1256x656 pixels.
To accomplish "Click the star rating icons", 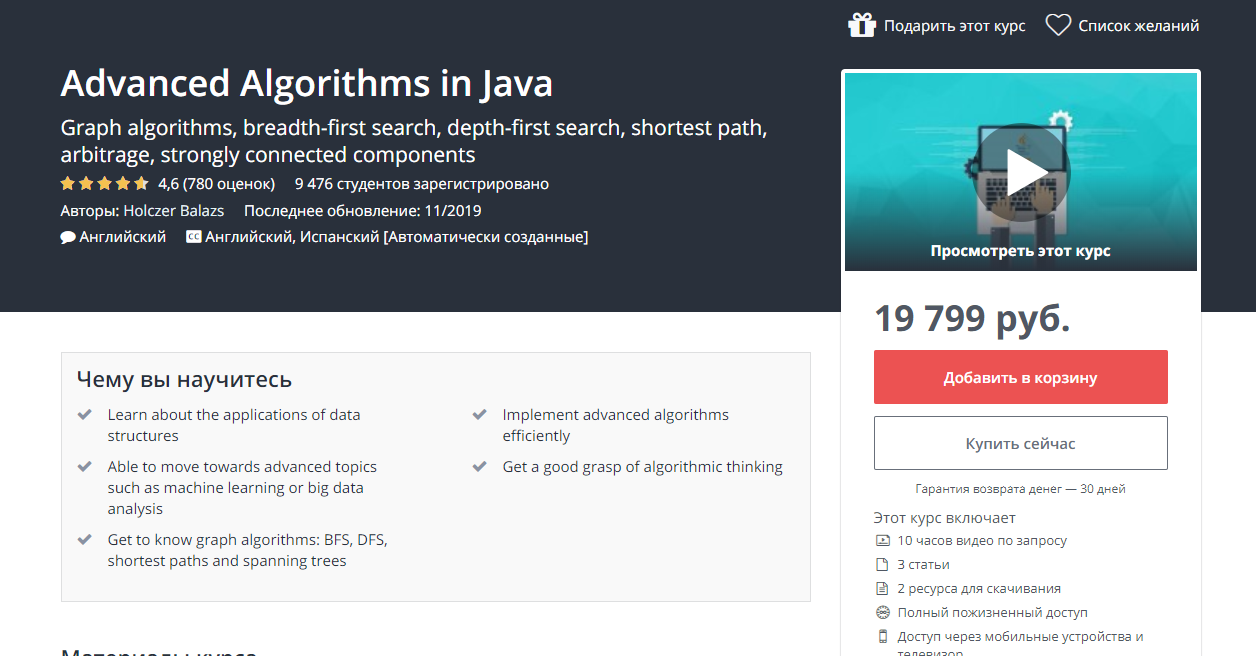I will pyautogui.click(x=104, y=184).
